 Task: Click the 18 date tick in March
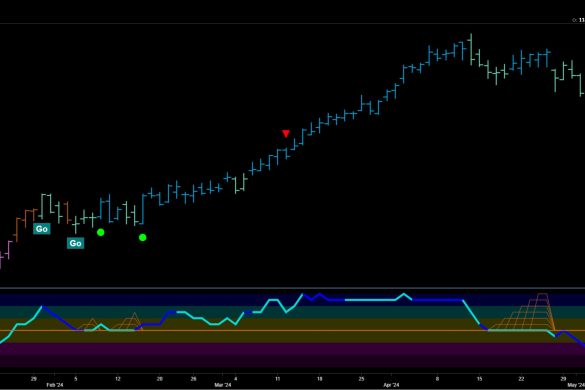(x=320, y=379)
